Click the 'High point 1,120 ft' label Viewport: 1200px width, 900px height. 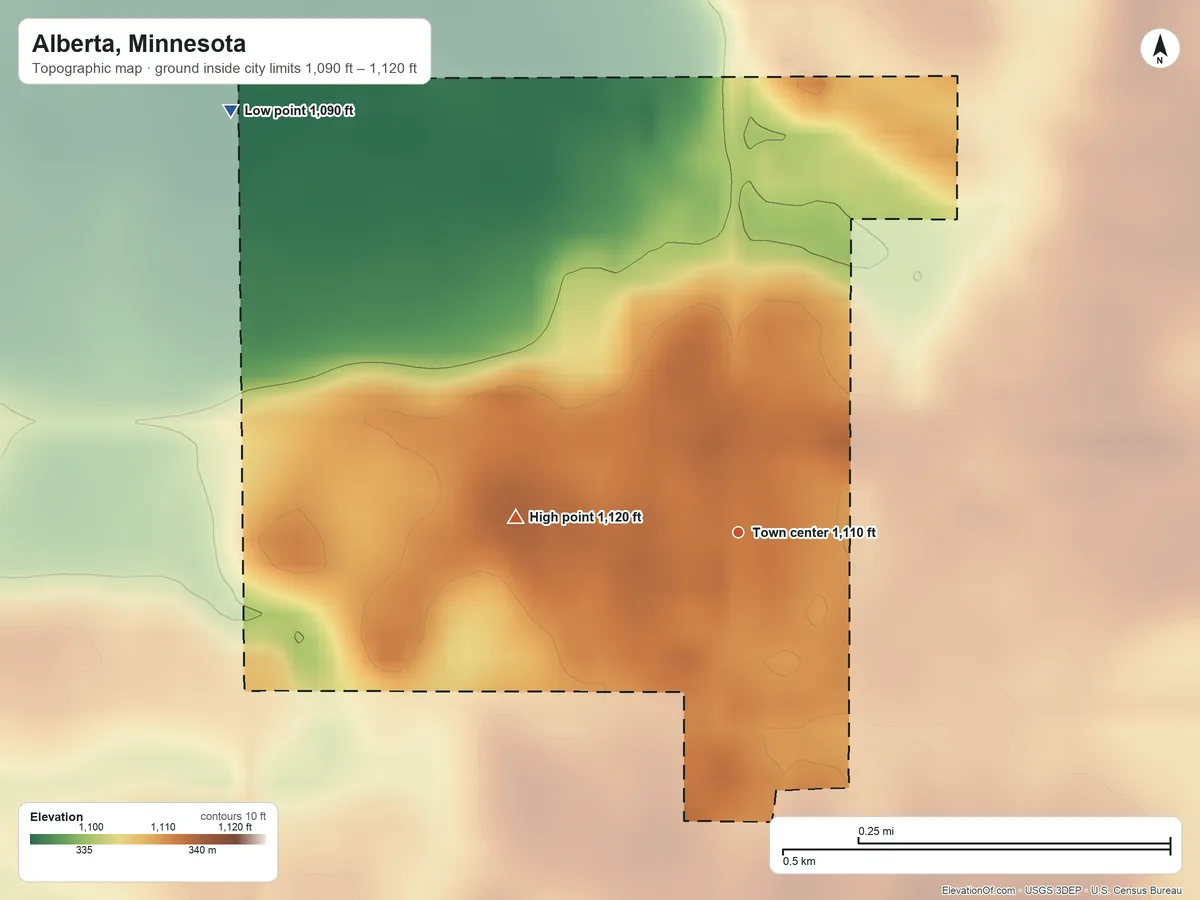pyautogui.click(x=585, y=517)
